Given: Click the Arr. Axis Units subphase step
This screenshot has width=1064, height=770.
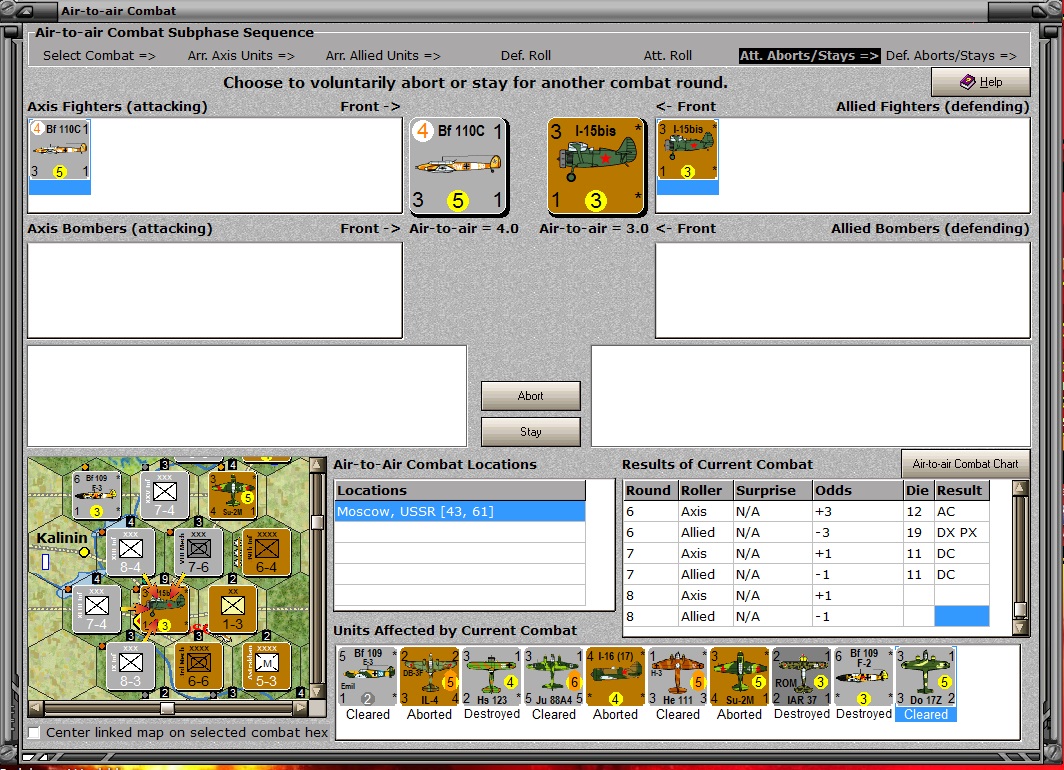Looking at the screenshot, I should [x=241, y=56].
